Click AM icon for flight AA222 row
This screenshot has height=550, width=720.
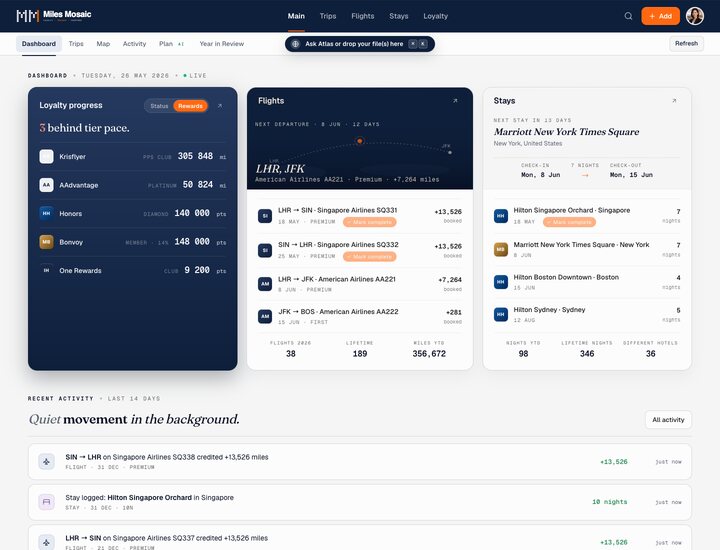(265, 316)
